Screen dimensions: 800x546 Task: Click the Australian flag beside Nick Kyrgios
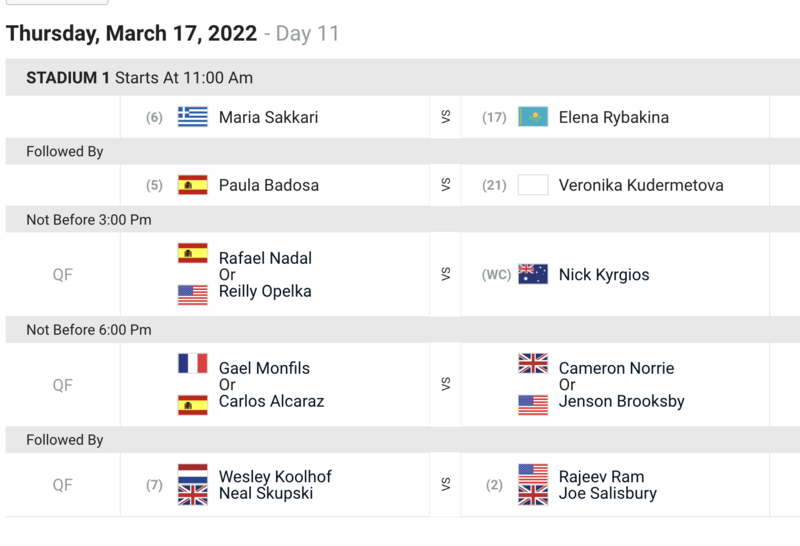click(533, 275)
